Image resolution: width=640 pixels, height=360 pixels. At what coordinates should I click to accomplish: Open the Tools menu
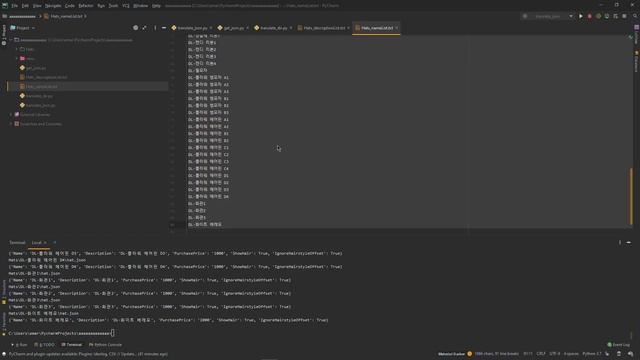[113, 6]
